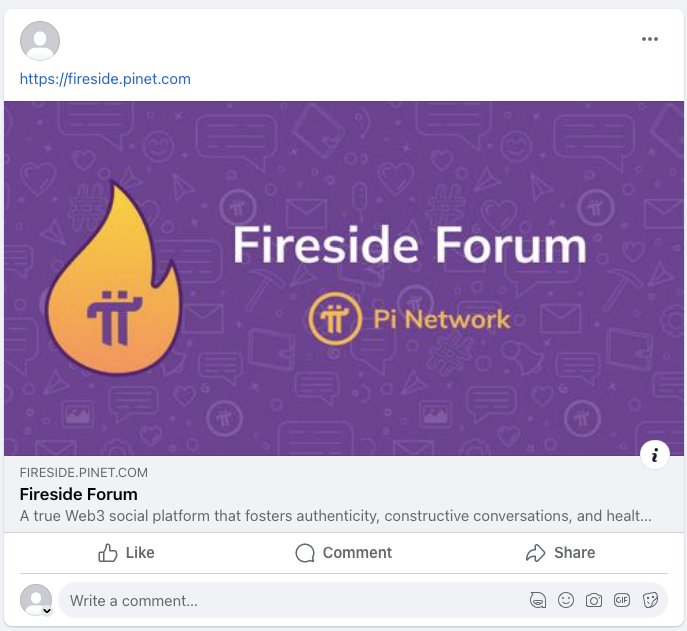
Task: Expand the commenting identity switcher arrow
Action: tap(46, 609)
